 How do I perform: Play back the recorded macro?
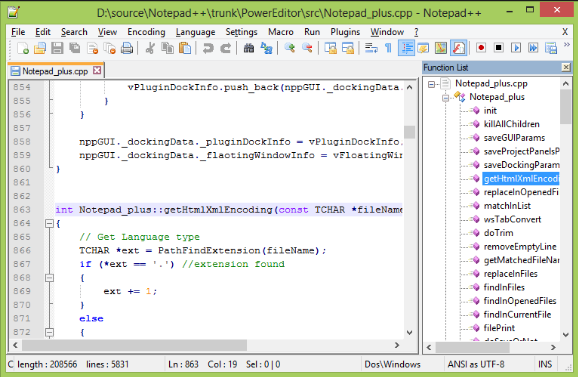(516, 48)
